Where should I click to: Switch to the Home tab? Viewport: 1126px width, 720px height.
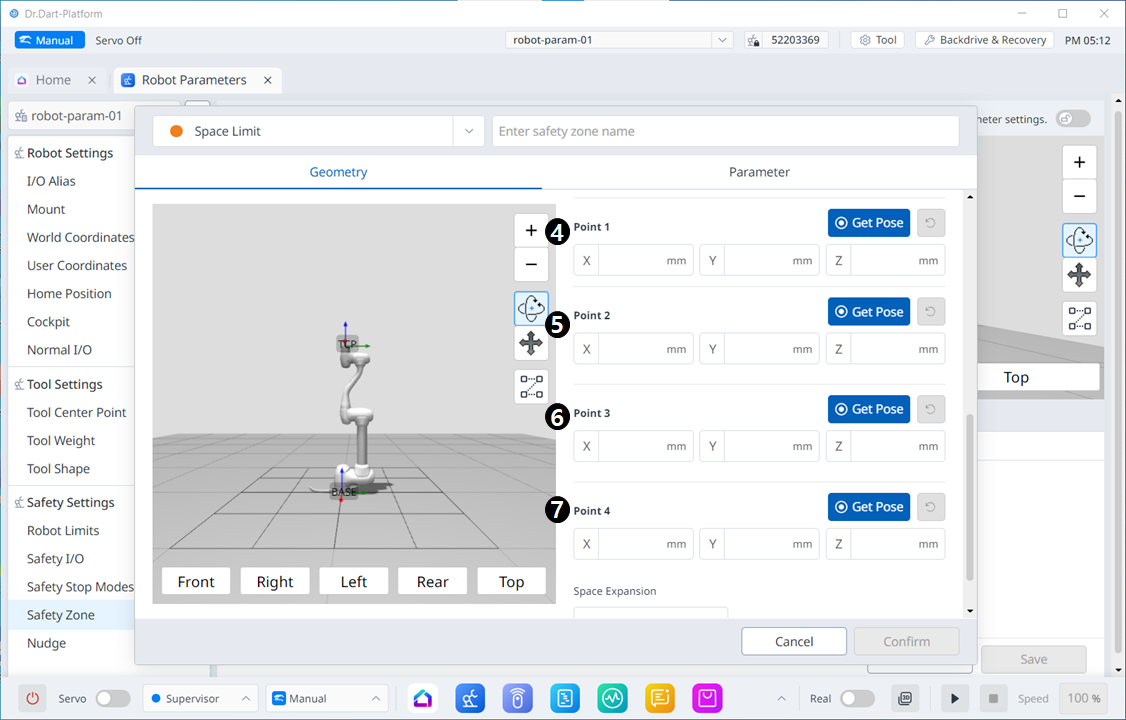pyautogui.click(x=52, y=80)
